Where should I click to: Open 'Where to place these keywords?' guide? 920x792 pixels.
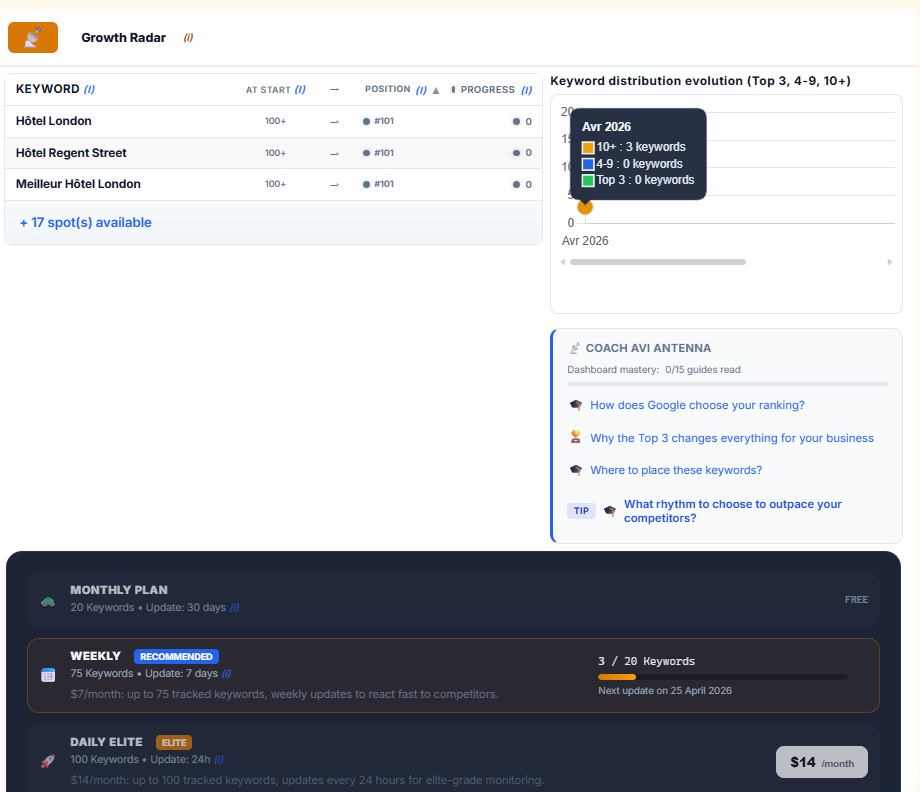(676, 470)
